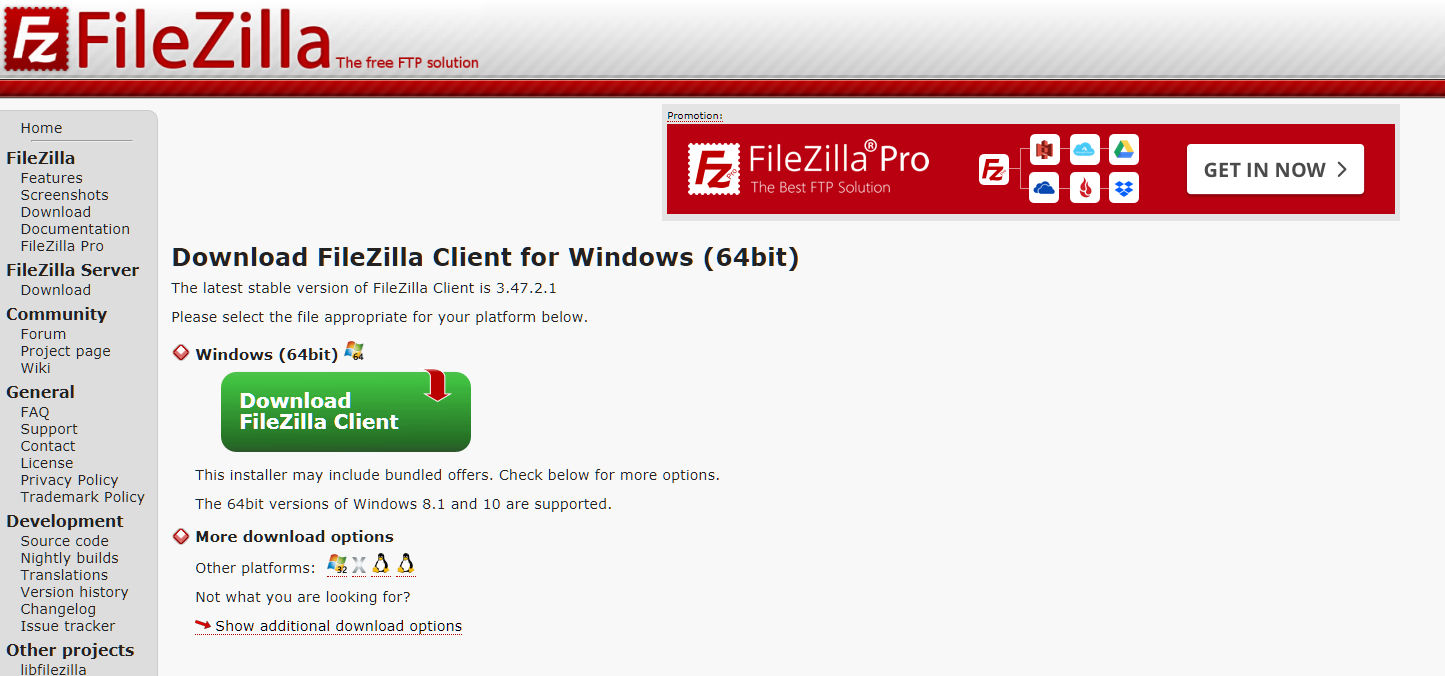Click the Backblaze flame icon in the banner
The height and width of the screenshot is (676, 1445).
[x=1084, y=188]
